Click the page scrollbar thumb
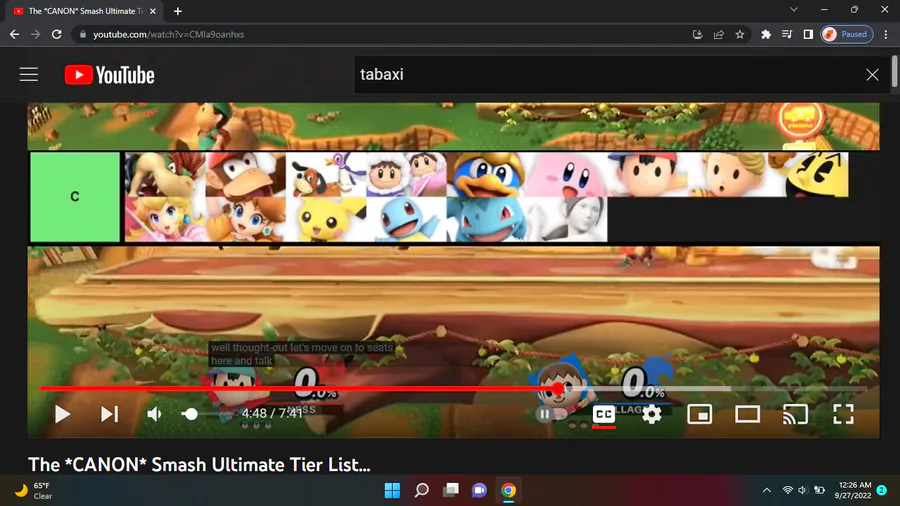Viewport: 900px width, 506px height. [895, 72]
